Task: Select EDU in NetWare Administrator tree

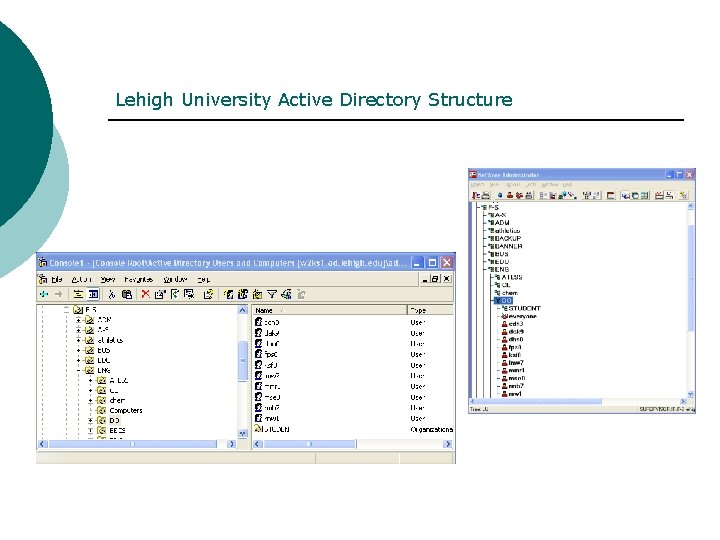Action: (x=501, y=262)
